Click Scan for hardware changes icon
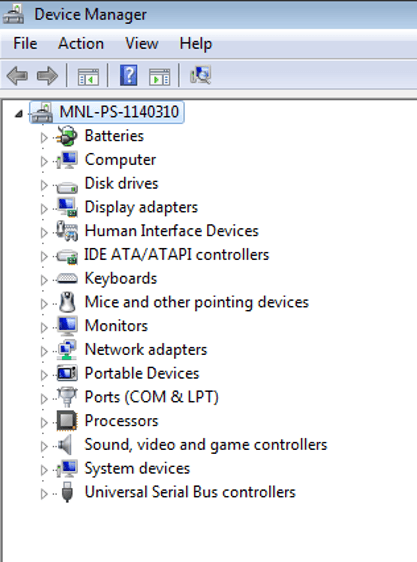 click(200, 75)
